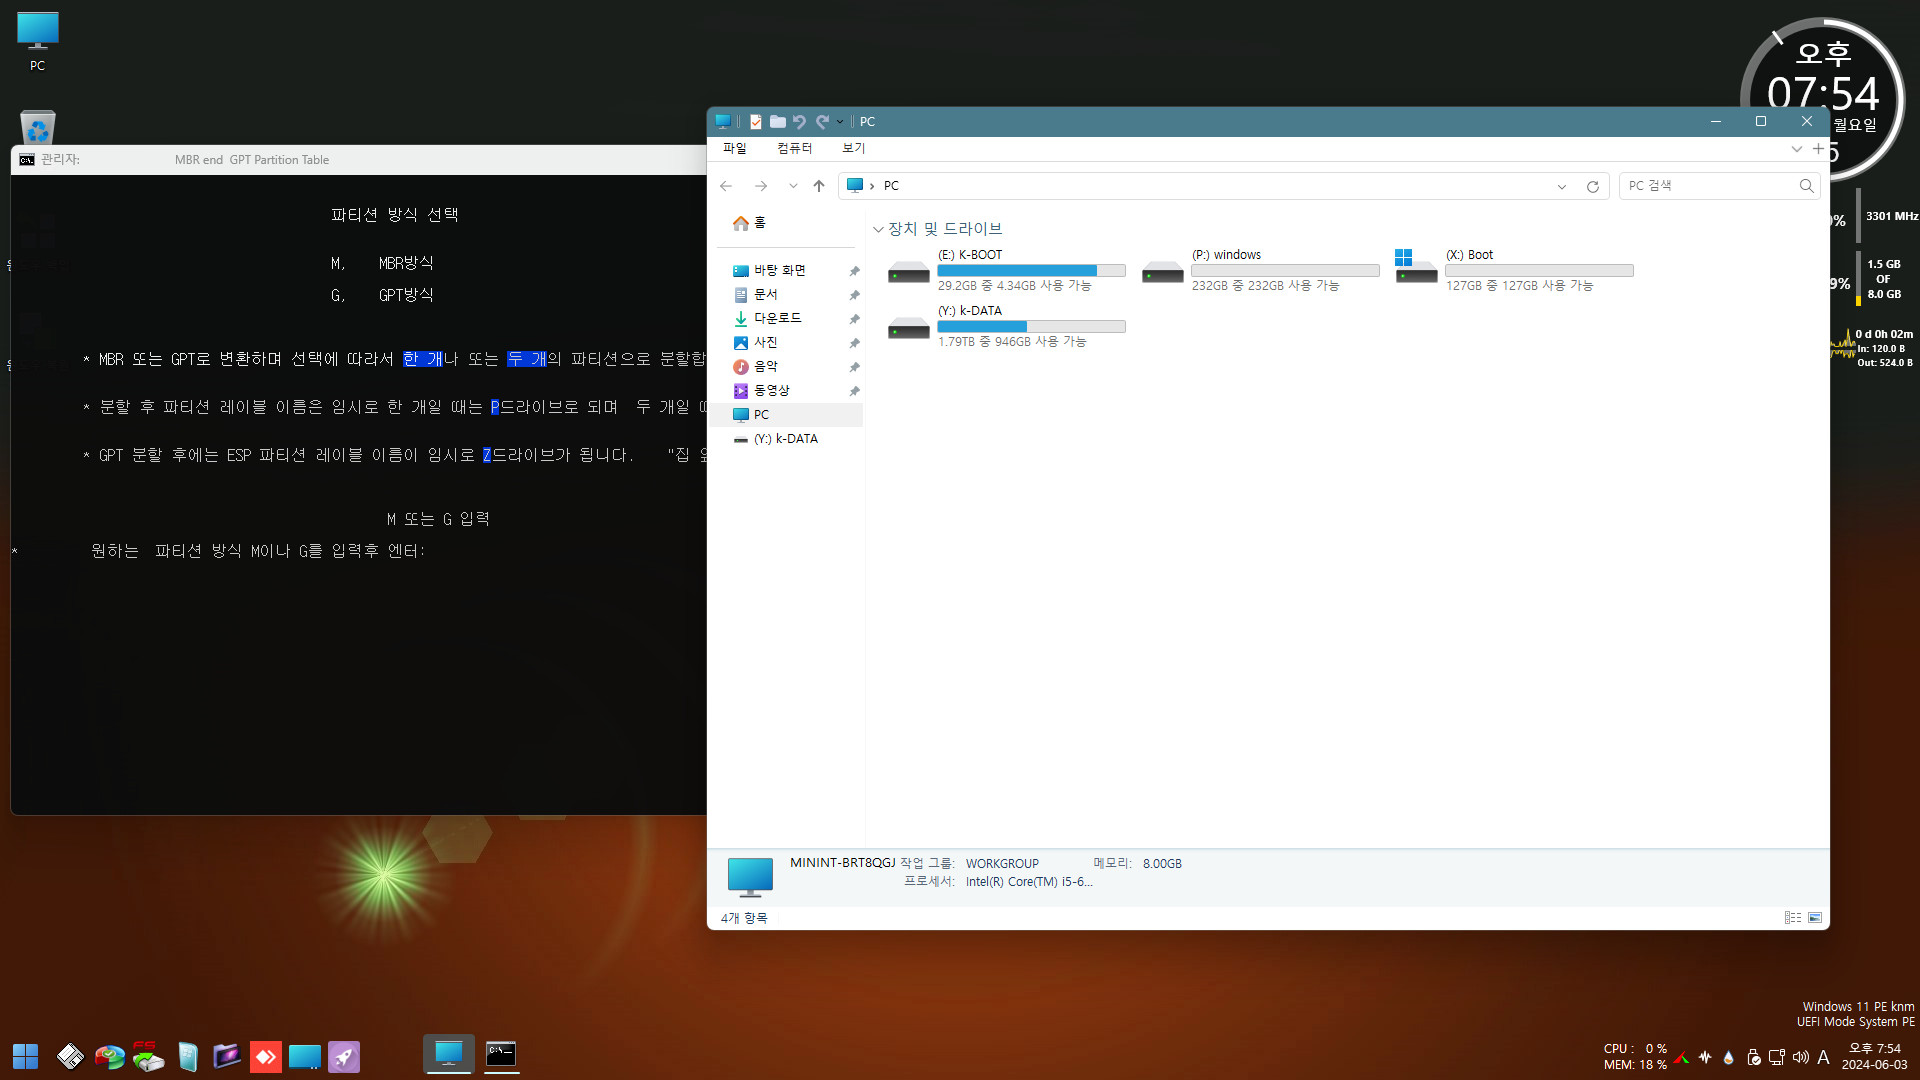Select the (P:) windows drive

(1260, 271)
